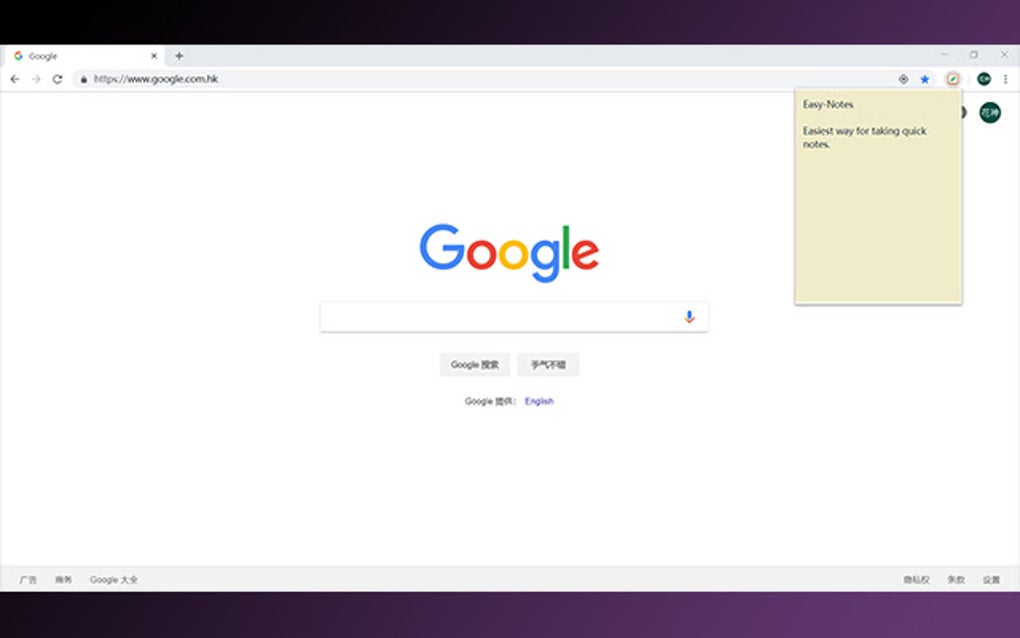This screenshot has width=1020, height=638.
Task: Click inside the Google search box
Action: tap(500, 315)
